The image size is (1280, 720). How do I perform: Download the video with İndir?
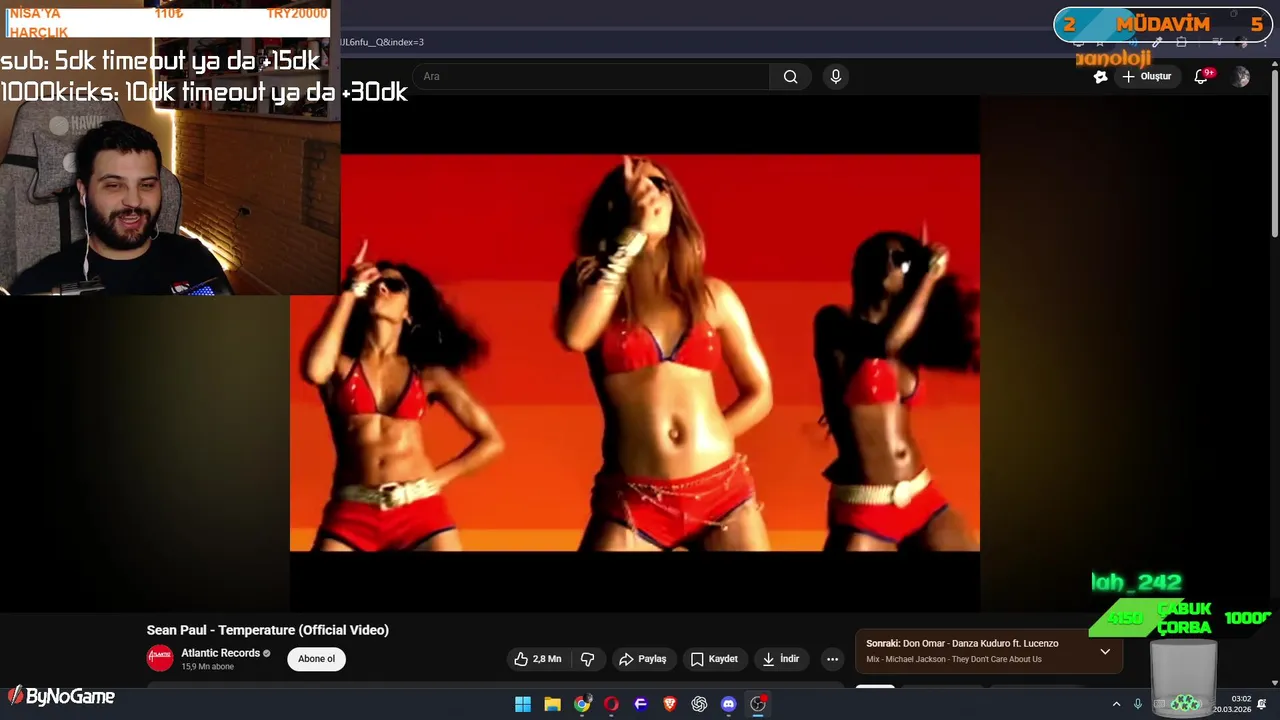point(781,659)
